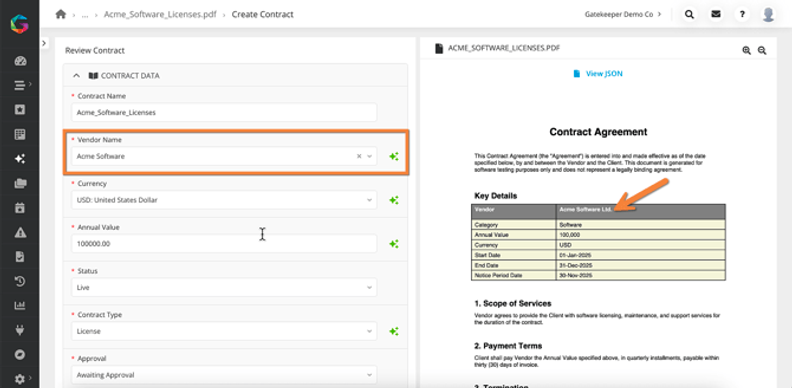The height and width of the screenshot is (388, 792).
Task: Open the starred bookmark icon in sidebar
Action: tap(20, 110)
